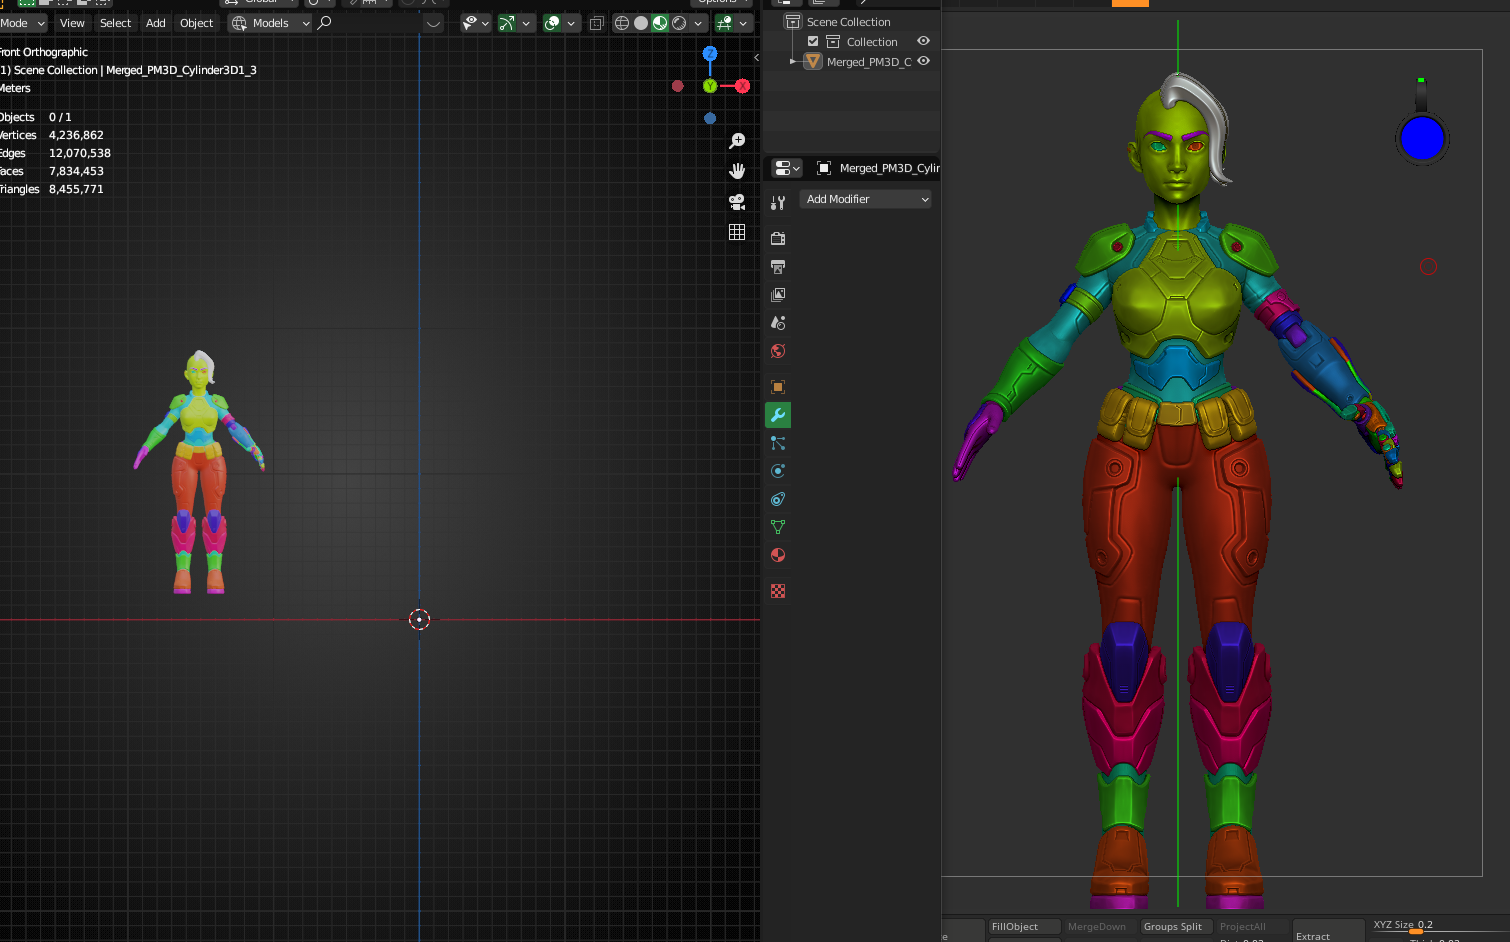The image size is (1510, 942).
Task: Open the Modifier properties tab (wrench icon)
Action: 778,415
